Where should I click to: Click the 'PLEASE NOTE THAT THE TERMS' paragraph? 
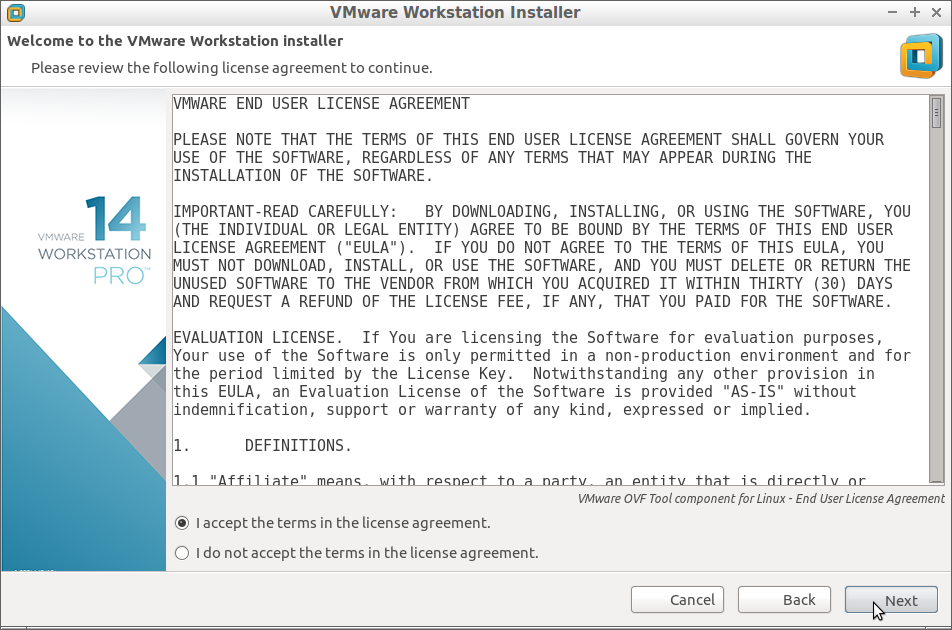528,157
